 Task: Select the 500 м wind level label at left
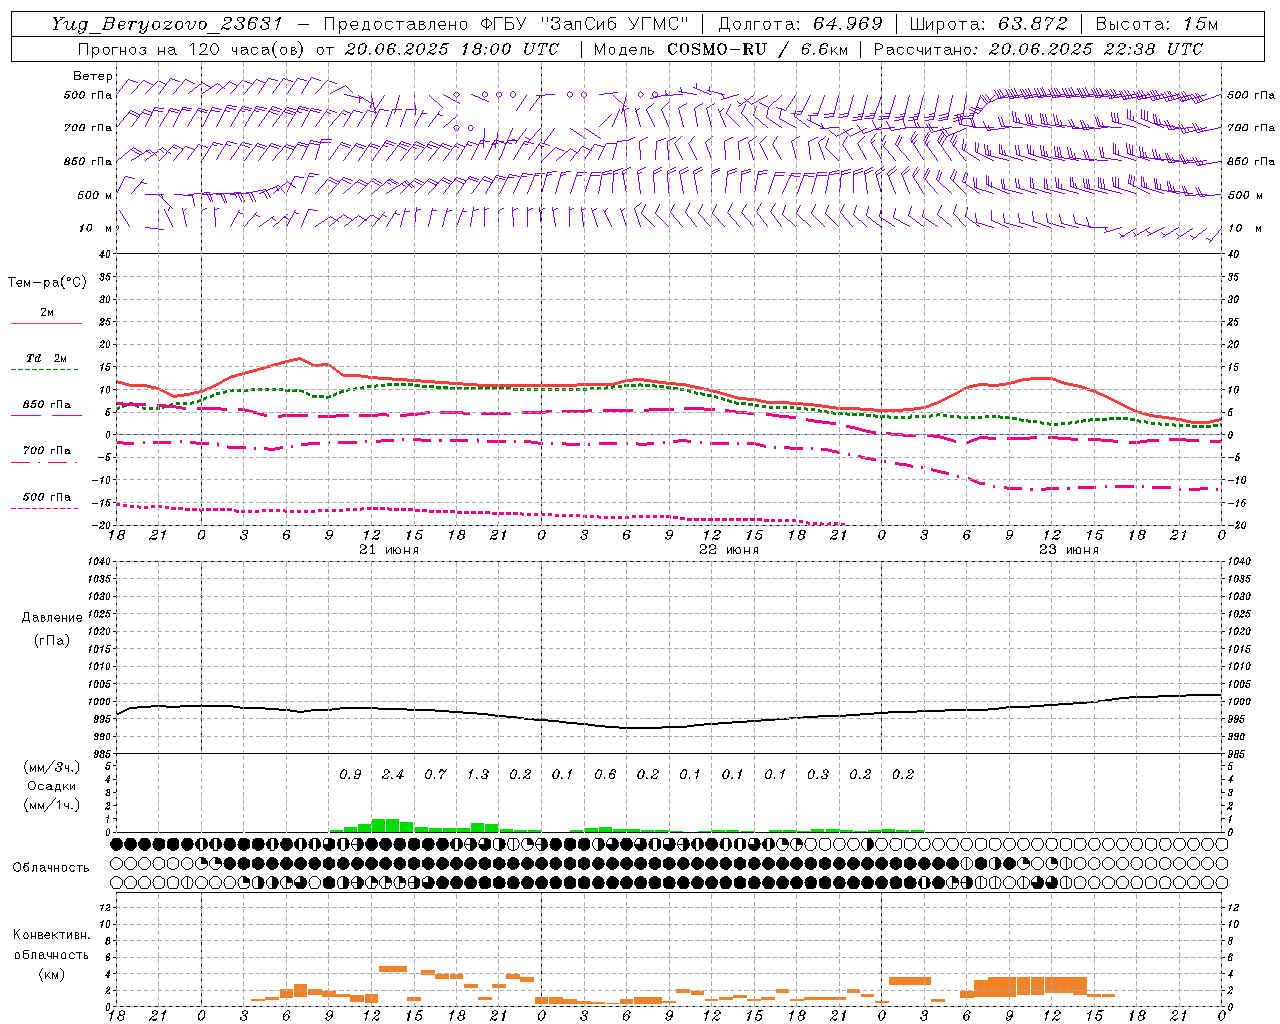[x=95, y=195]
